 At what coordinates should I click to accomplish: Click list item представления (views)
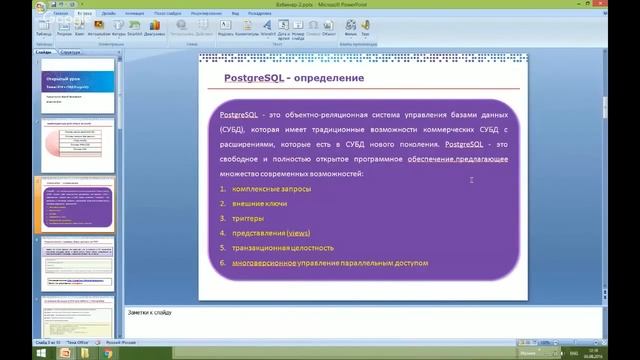tap(271, 233)
